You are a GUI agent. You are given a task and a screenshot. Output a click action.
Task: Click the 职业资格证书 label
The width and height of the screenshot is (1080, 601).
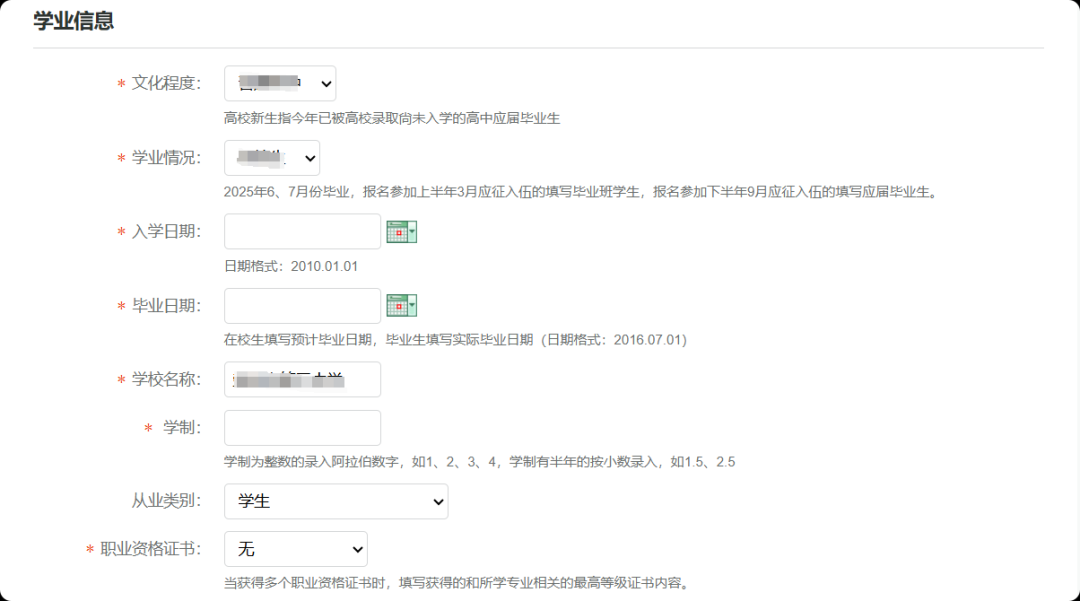(150, 549)
